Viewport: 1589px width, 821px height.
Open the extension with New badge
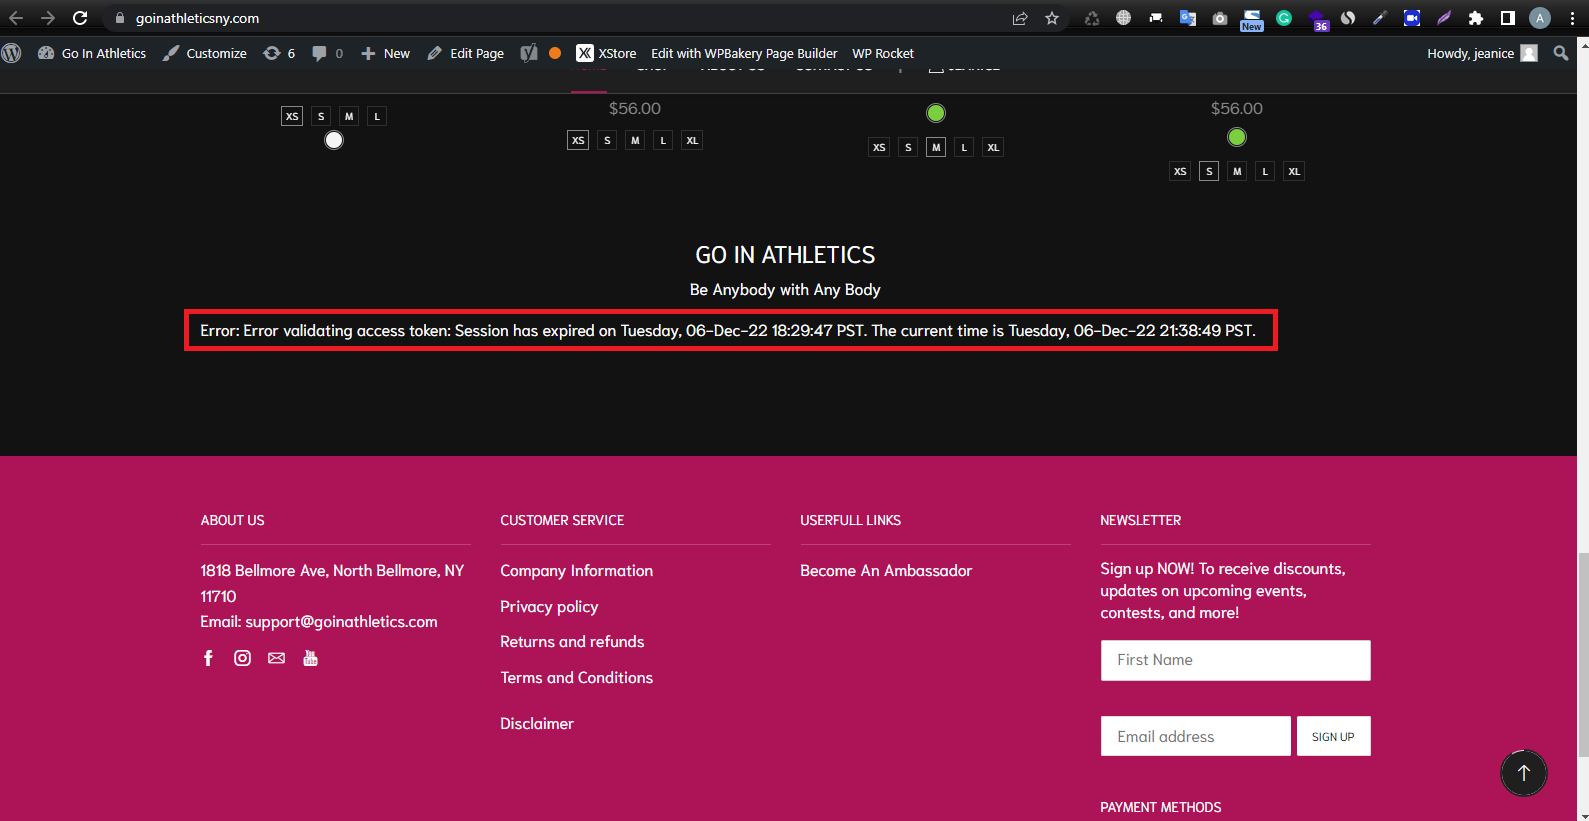coord(1252,20)
